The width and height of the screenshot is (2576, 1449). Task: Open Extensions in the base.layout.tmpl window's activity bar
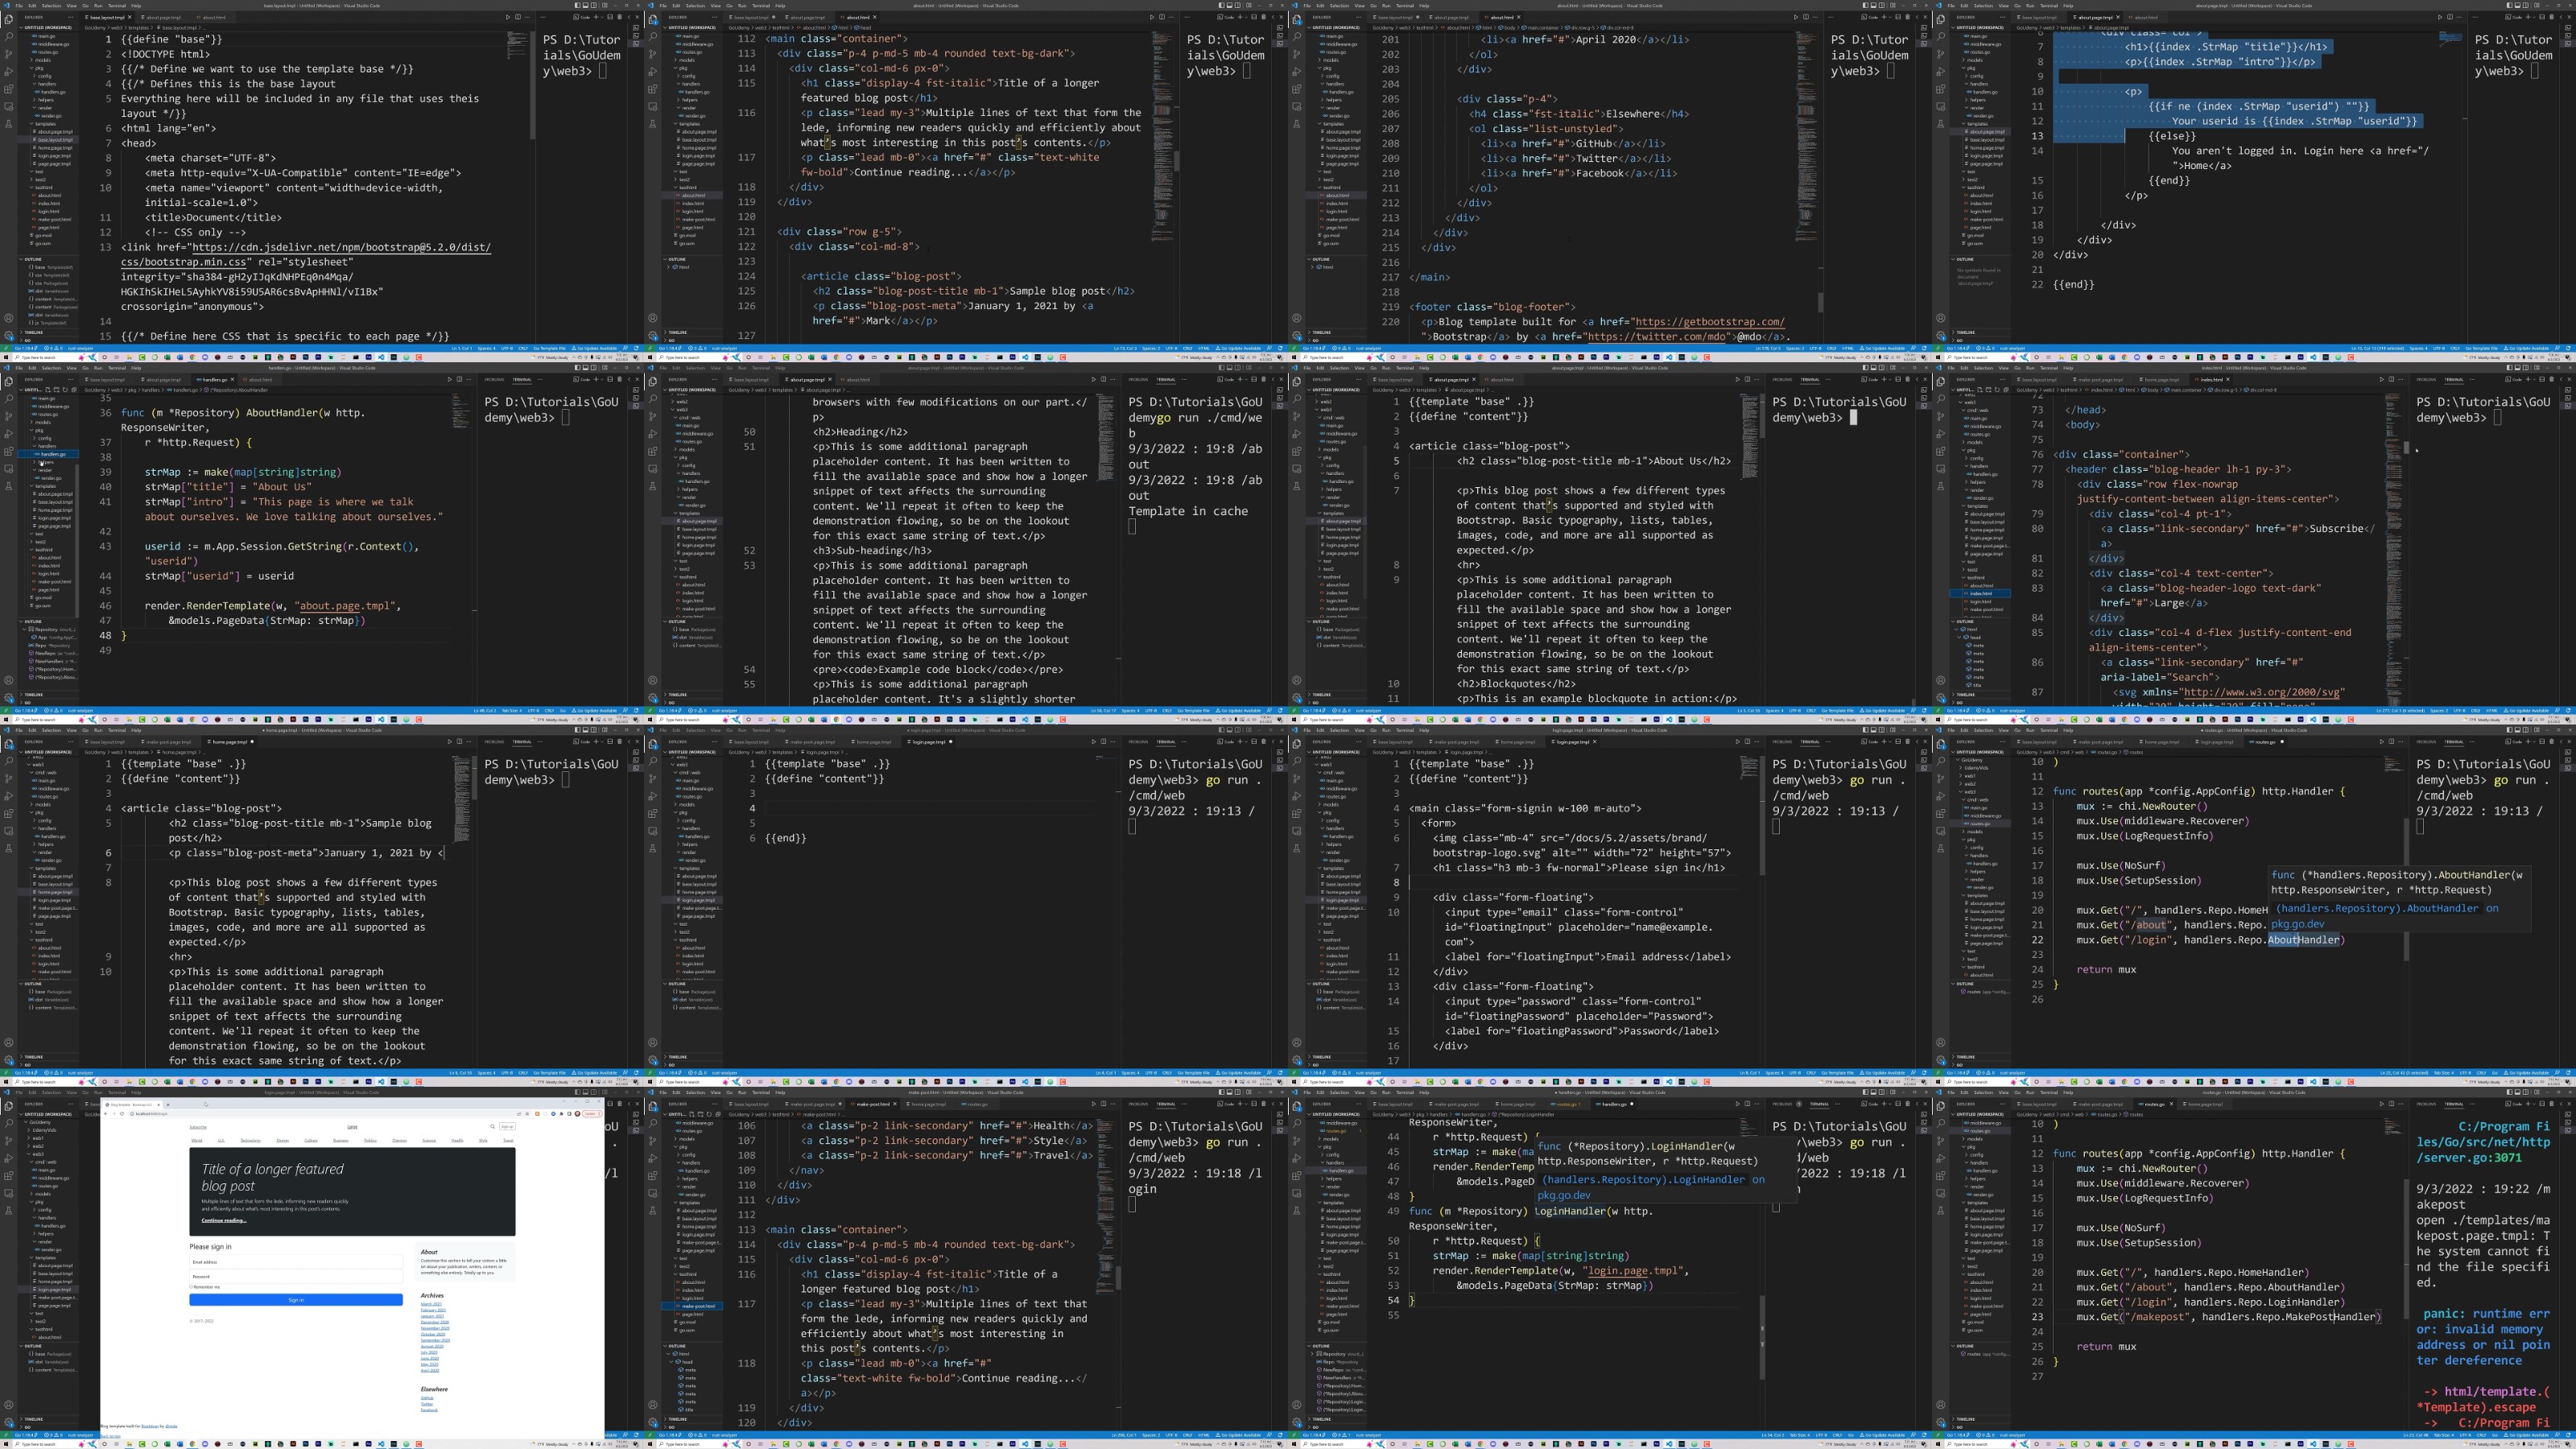click(9, 89)
